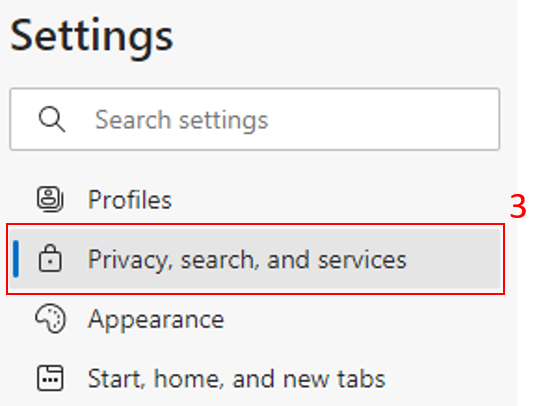
Task: Click the gray highlighted area right of services
Action: 454,259
